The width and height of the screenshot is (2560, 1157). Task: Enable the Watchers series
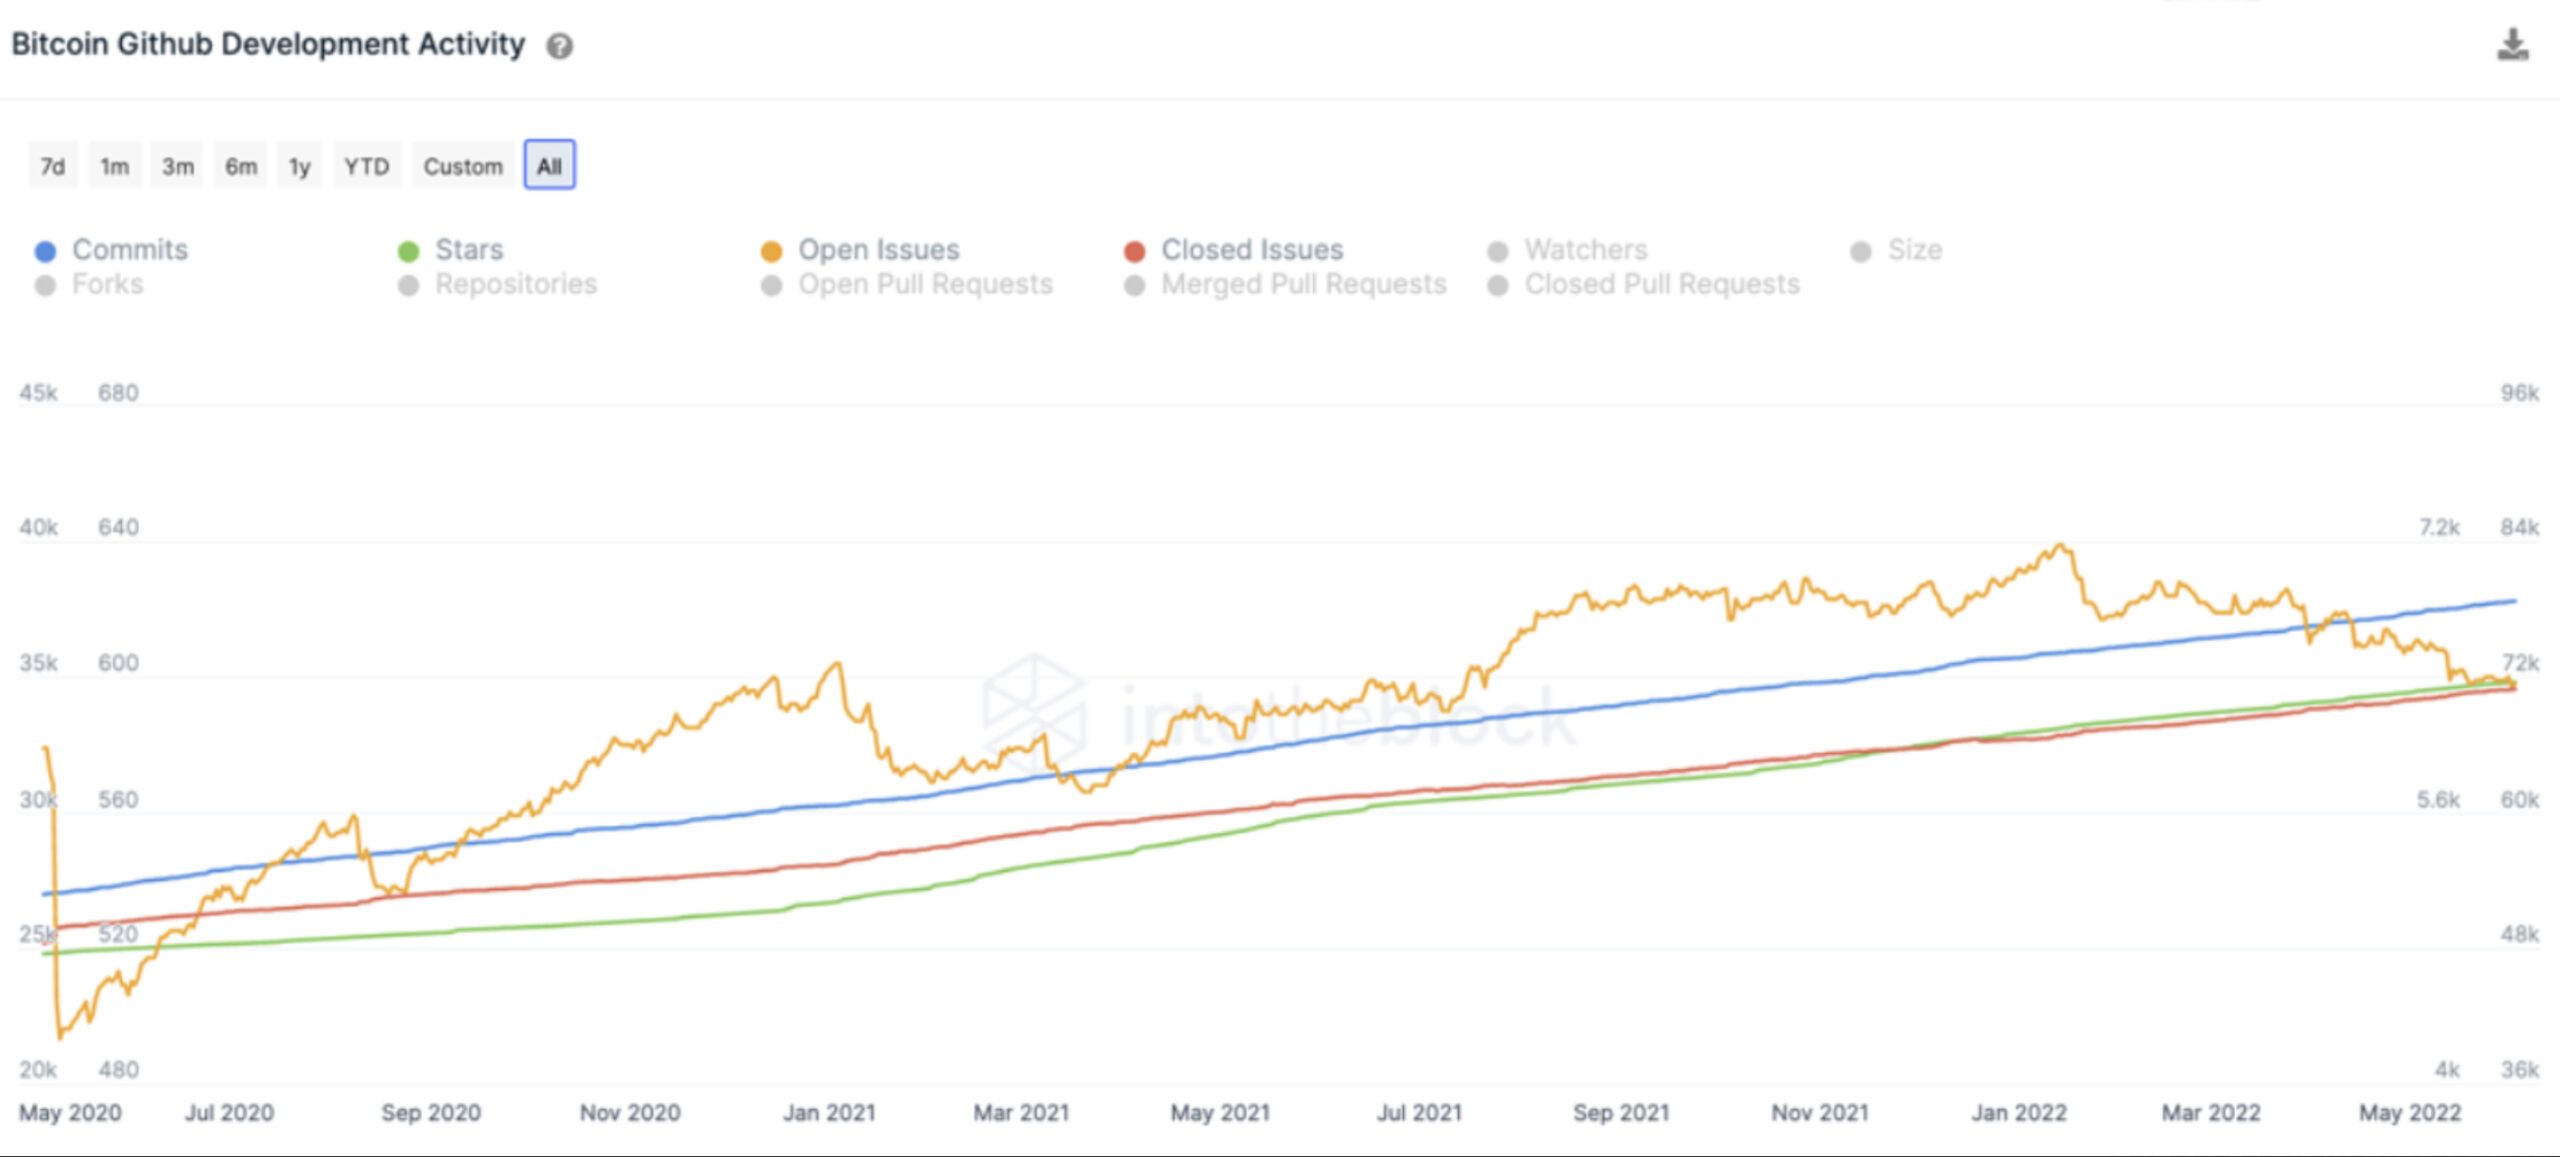click(x=1585, y=249)
